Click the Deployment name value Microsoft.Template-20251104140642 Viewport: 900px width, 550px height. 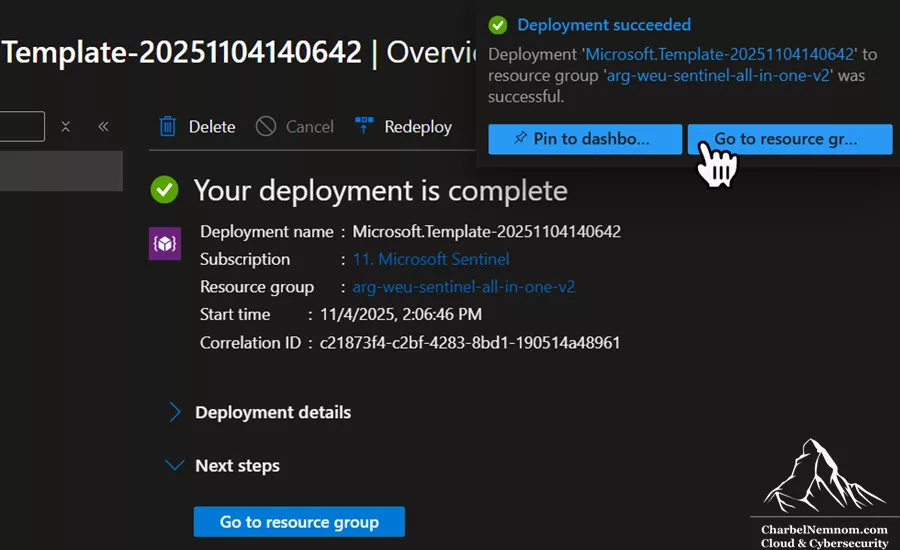(486, 231)
